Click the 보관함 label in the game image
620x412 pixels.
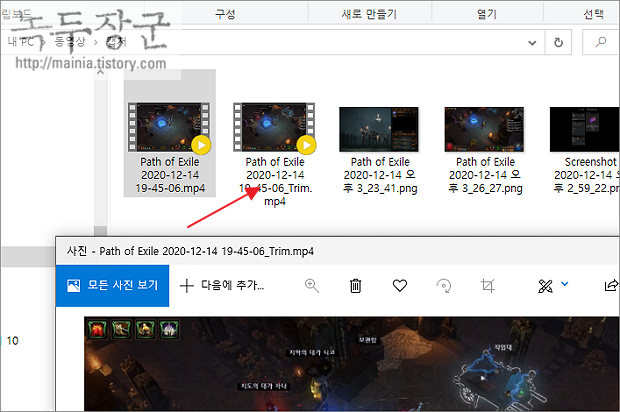pos(368,340)
